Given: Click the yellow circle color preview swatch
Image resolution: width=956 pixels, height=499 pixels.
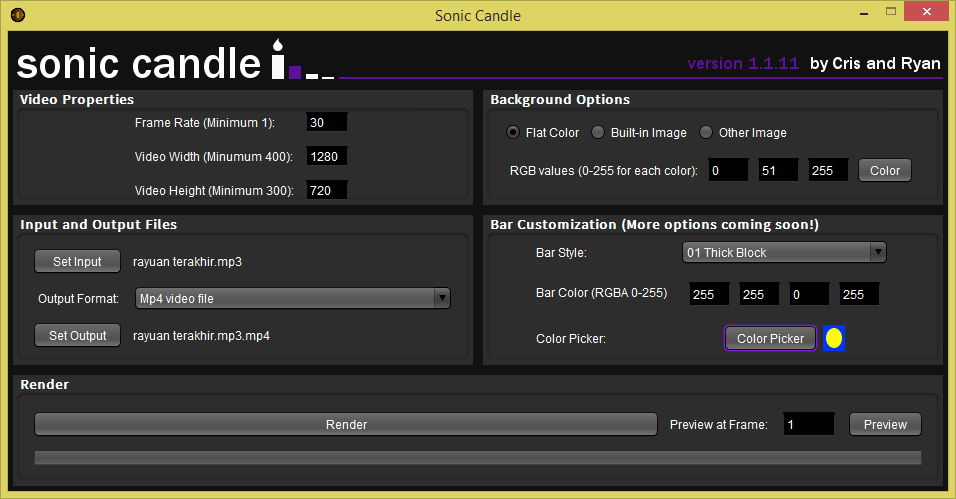Looking at the screenshot, I should pyautogui.click(x=833, y=338).
